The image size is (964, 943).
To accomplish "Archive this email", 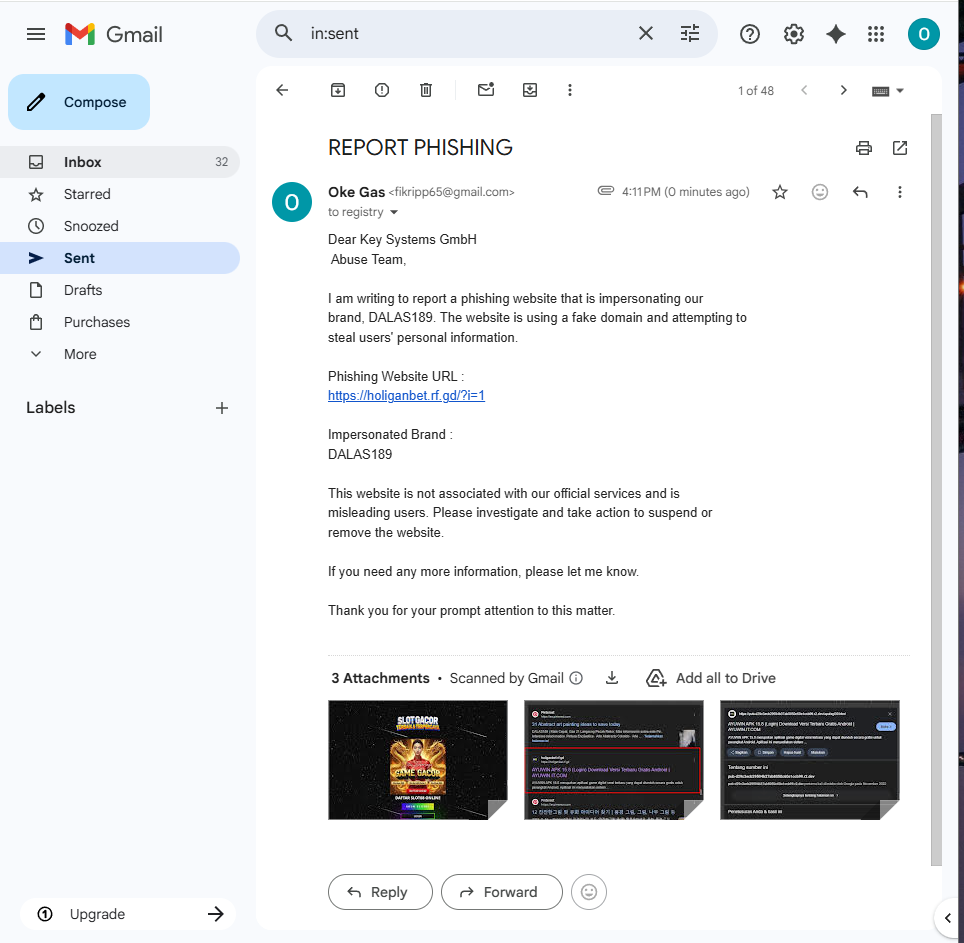I will pos(338,90).
